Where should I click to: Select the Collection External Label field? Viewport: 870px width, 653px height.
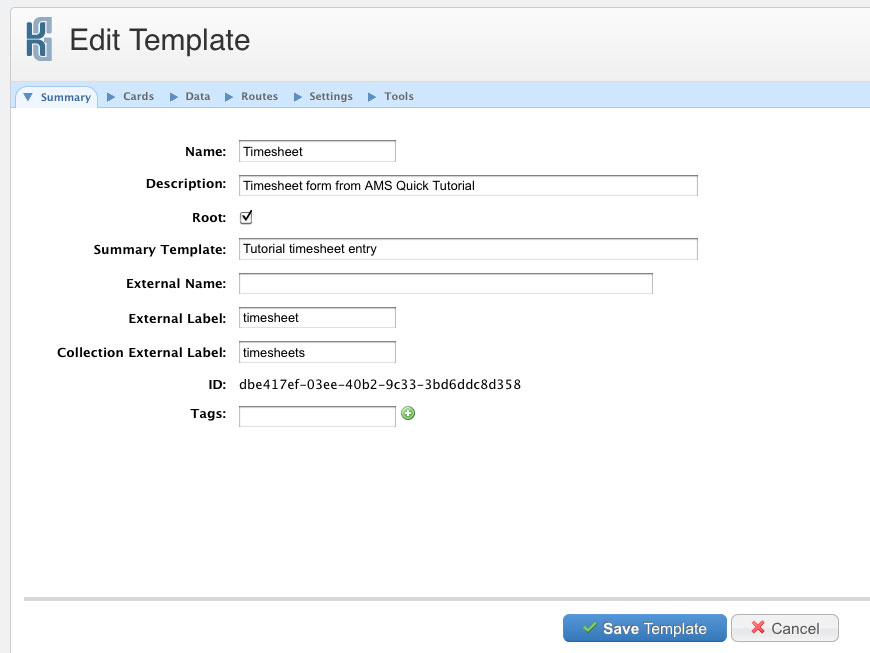pyautogui.click(x=317, y=352)
